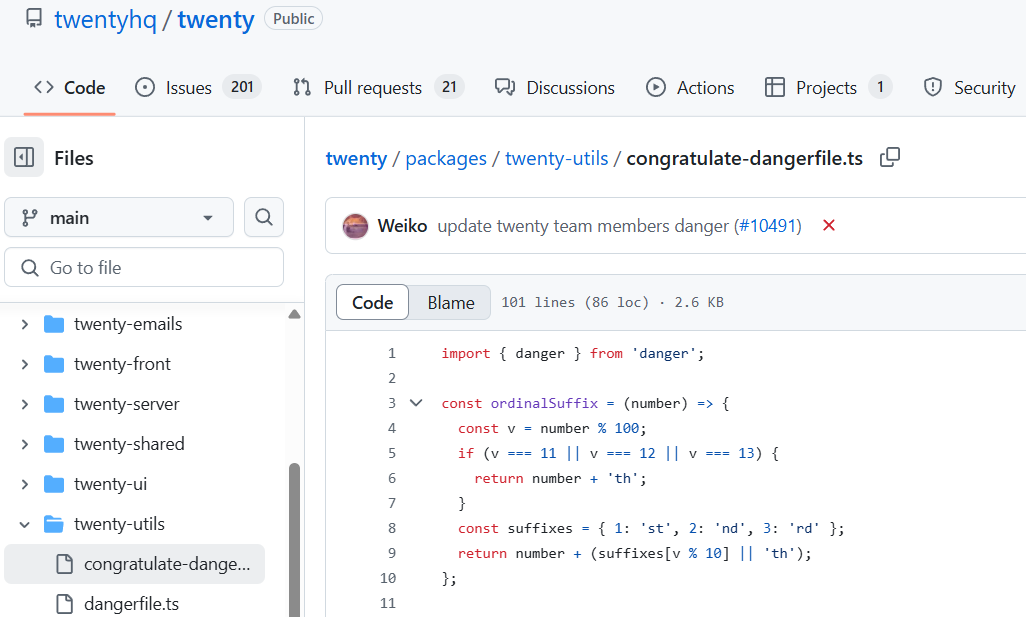Expand the twenty-ui folder chevron

(x=25, y=484)
